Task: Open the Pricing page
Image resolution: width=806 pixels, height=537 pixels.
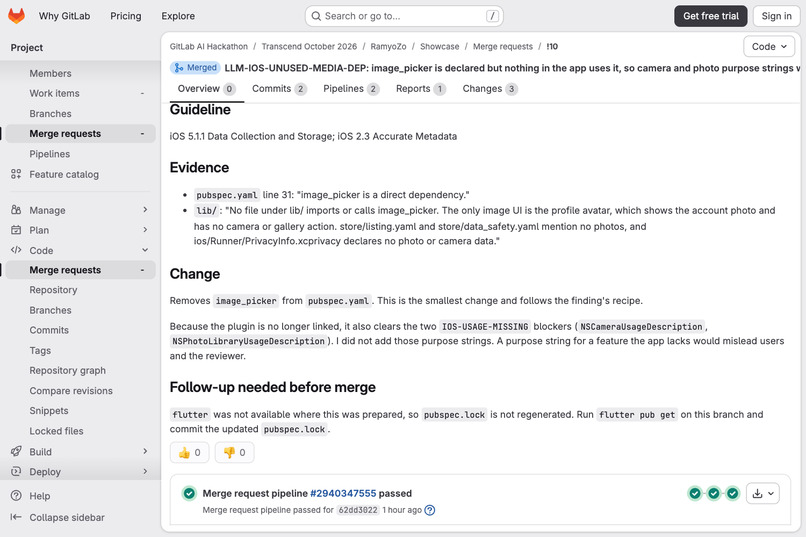Action: coord(125,16)
